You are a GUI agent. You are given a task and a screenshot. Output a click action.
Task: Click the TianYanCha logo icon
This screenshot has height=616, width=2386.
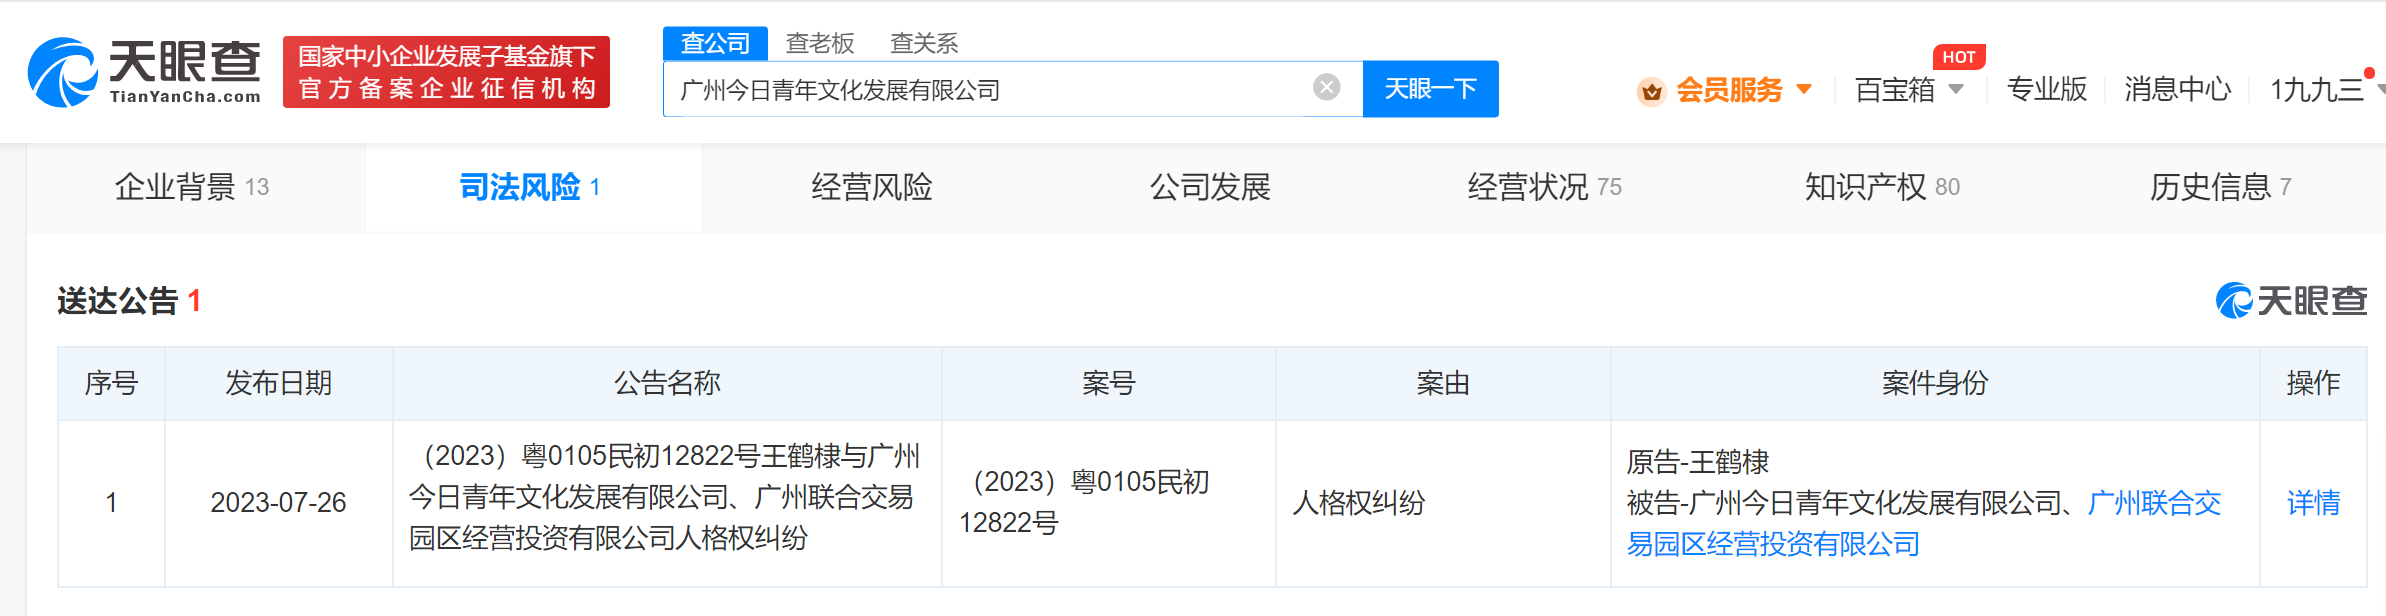pos(62,72)
